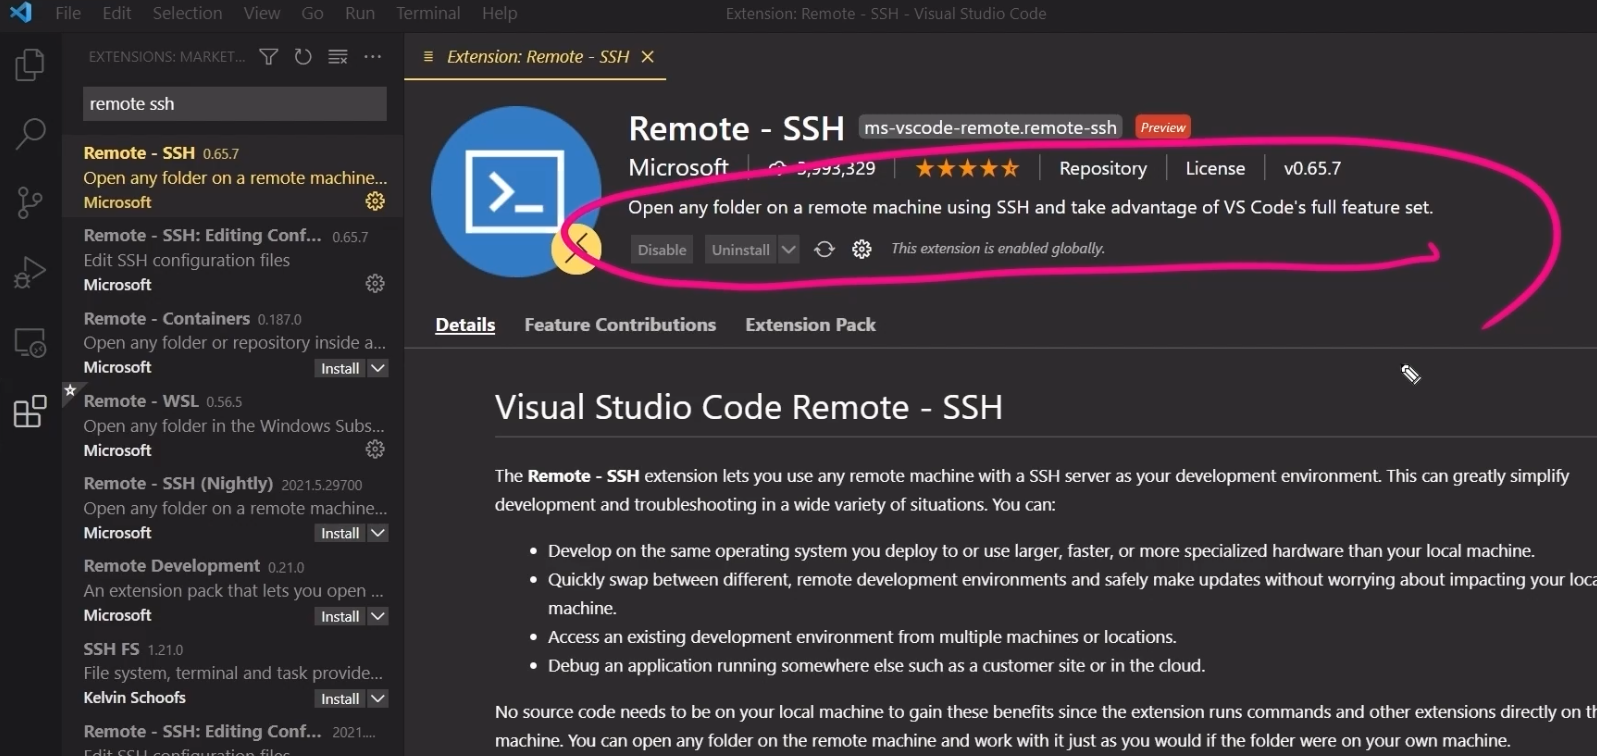
Task: Refresh the extensions marketplace list
Action: 303,57
